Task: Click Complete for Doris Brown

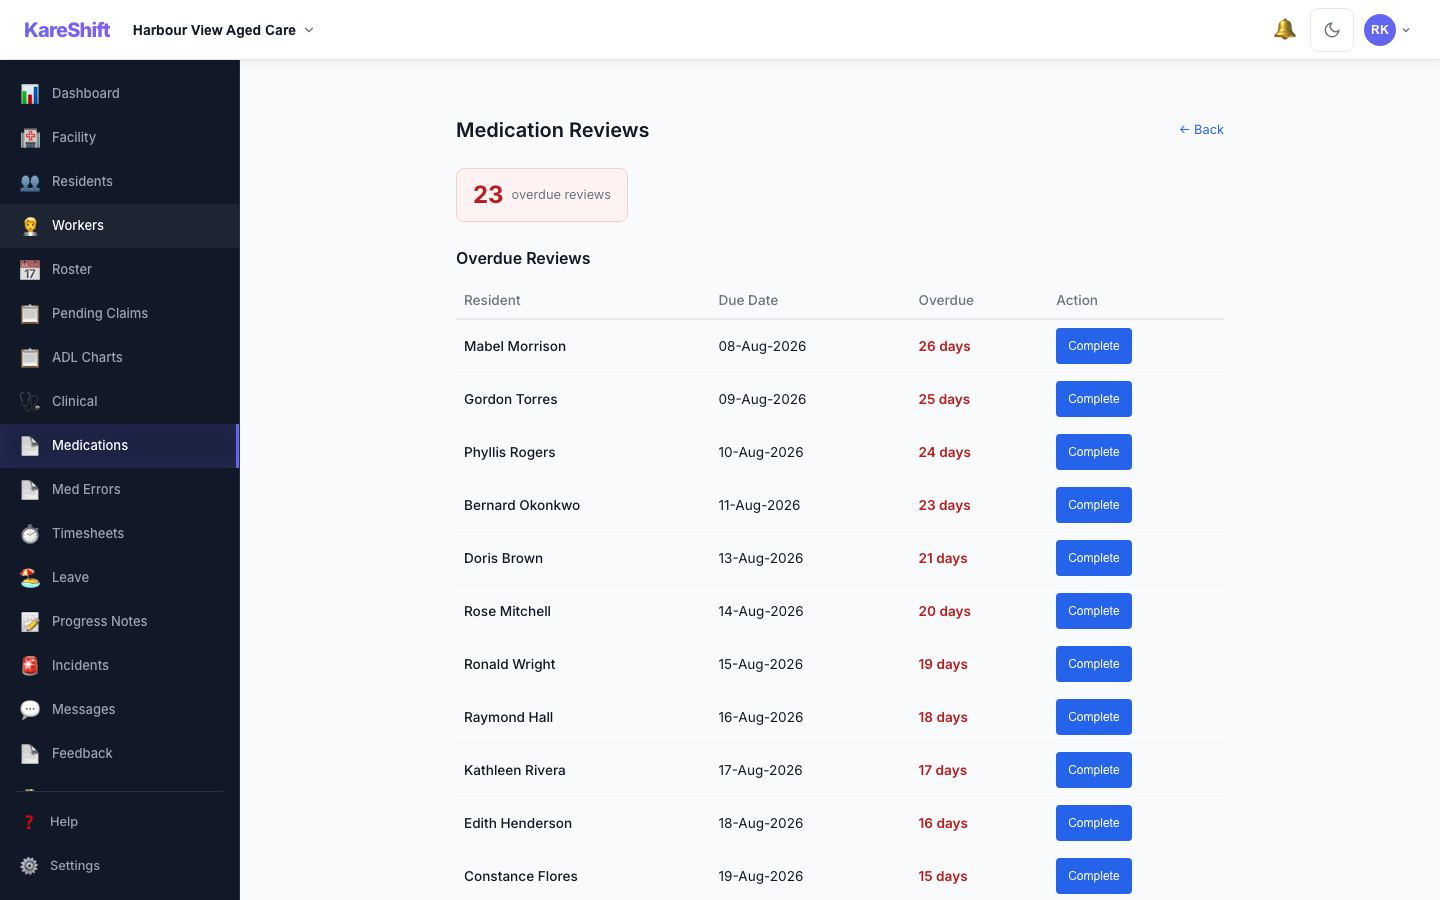Action: [x=1094, y=558]
